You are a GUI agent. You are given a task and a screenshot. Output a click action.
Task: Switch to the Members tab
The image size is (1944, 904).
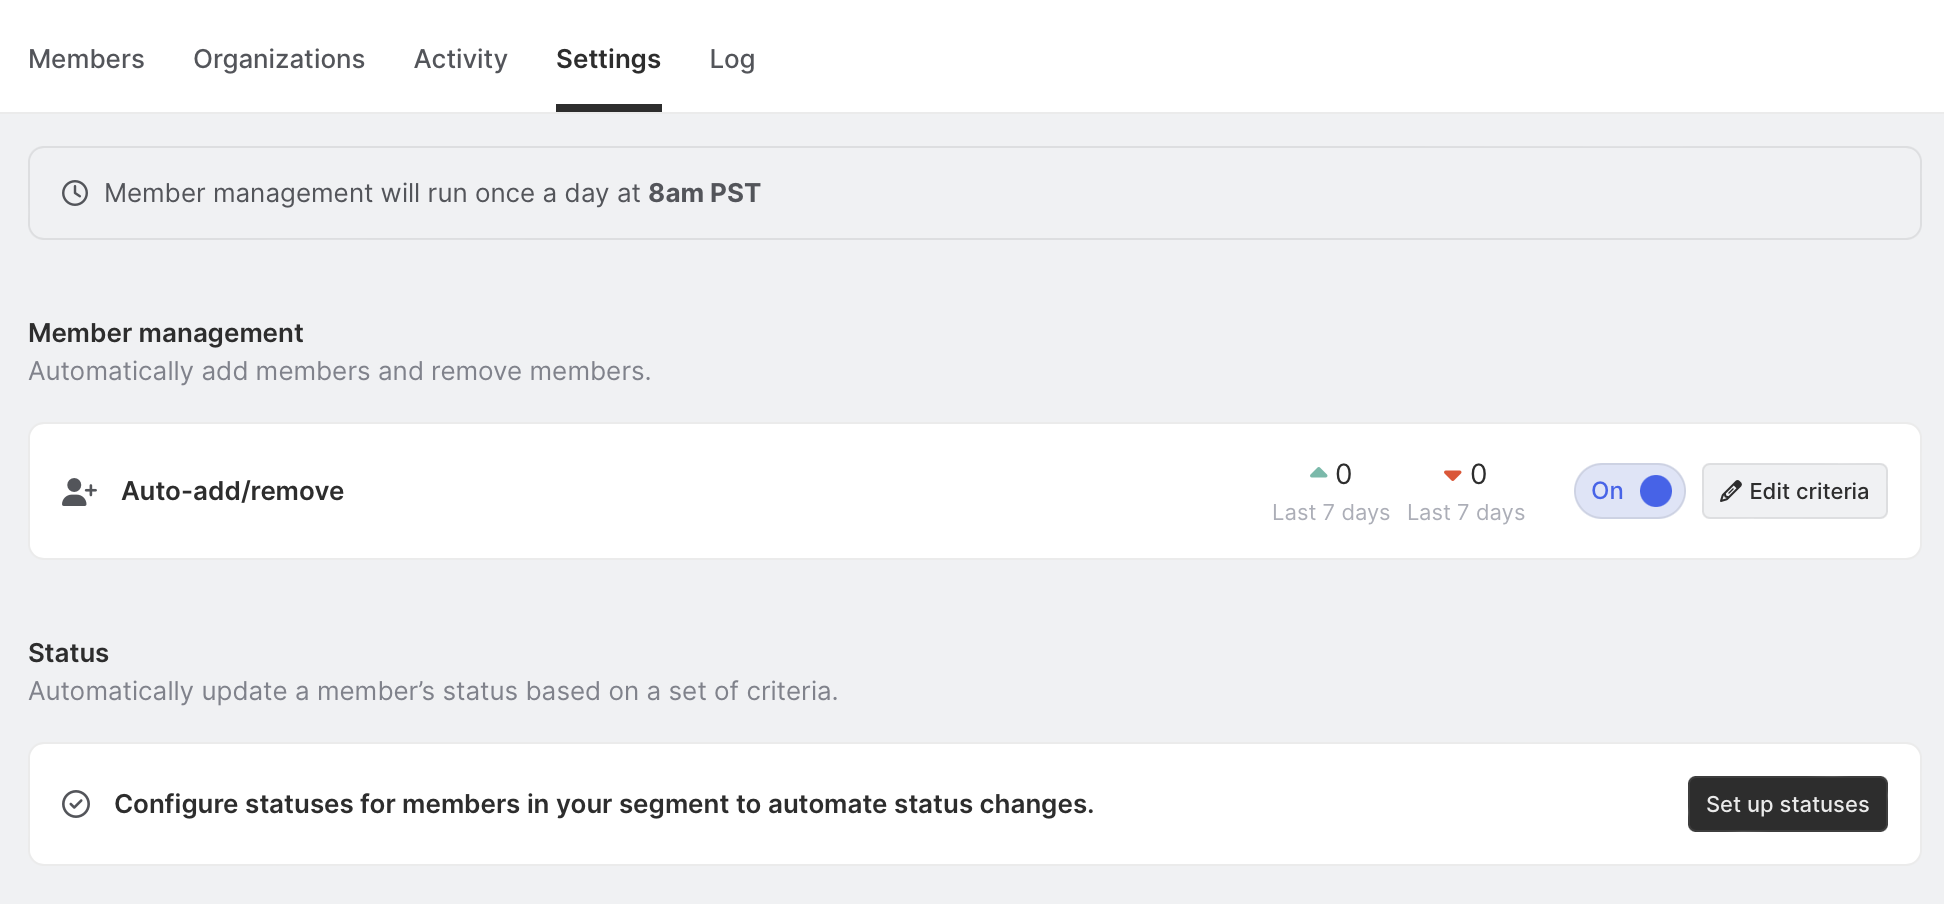coord(86,59)
